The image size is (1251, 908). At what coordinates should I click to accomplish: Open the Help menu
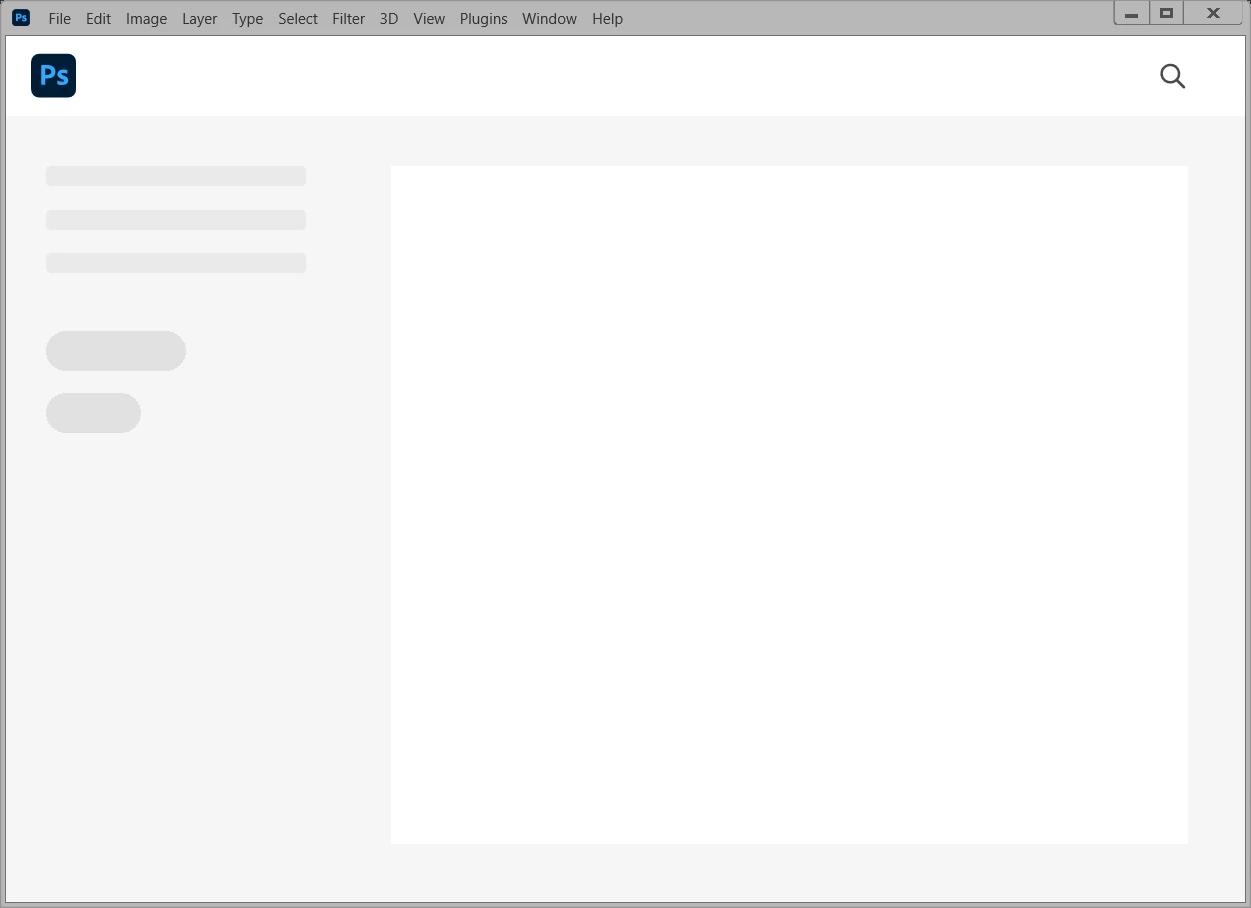[607, 19]
